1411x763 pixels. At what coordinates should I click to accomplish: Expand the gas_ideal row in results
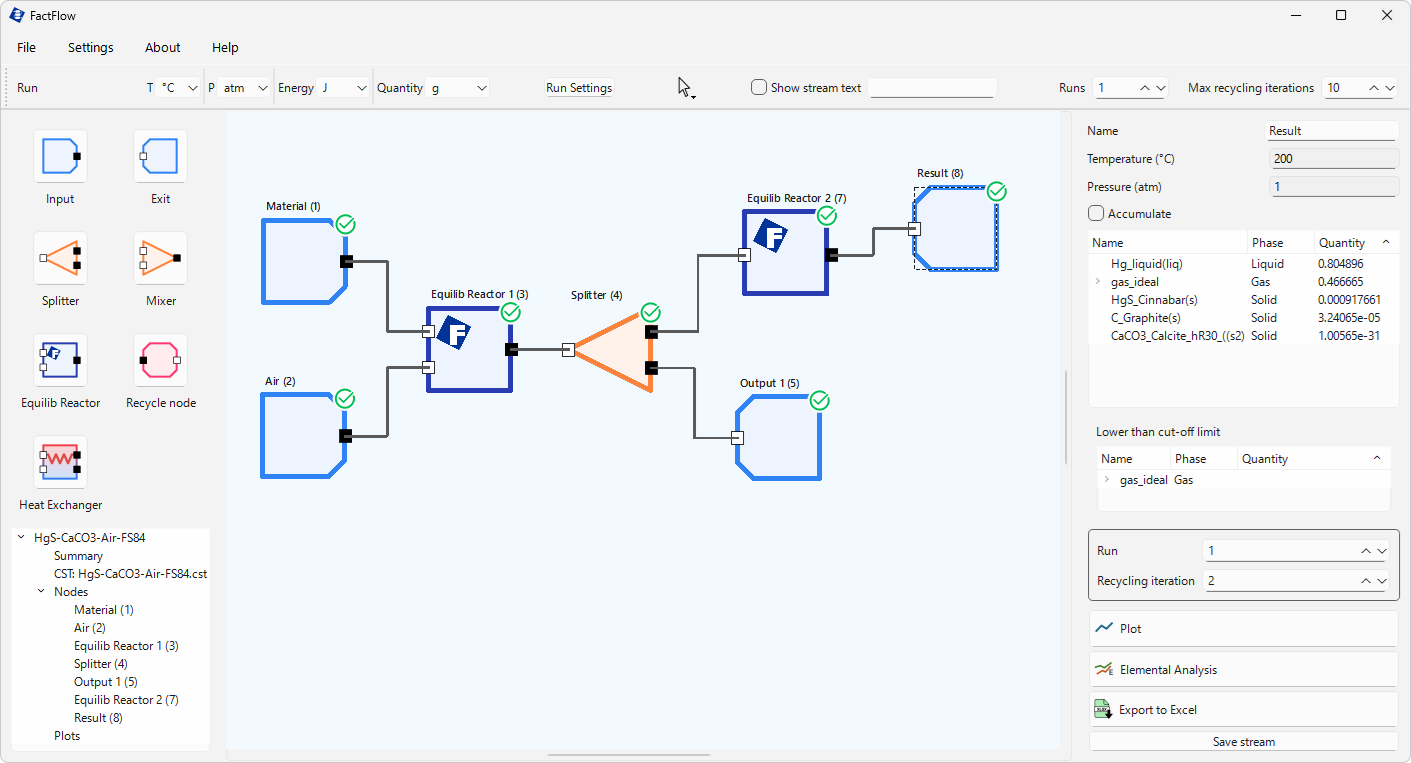pyautogui.click(x=1099, y=283)
